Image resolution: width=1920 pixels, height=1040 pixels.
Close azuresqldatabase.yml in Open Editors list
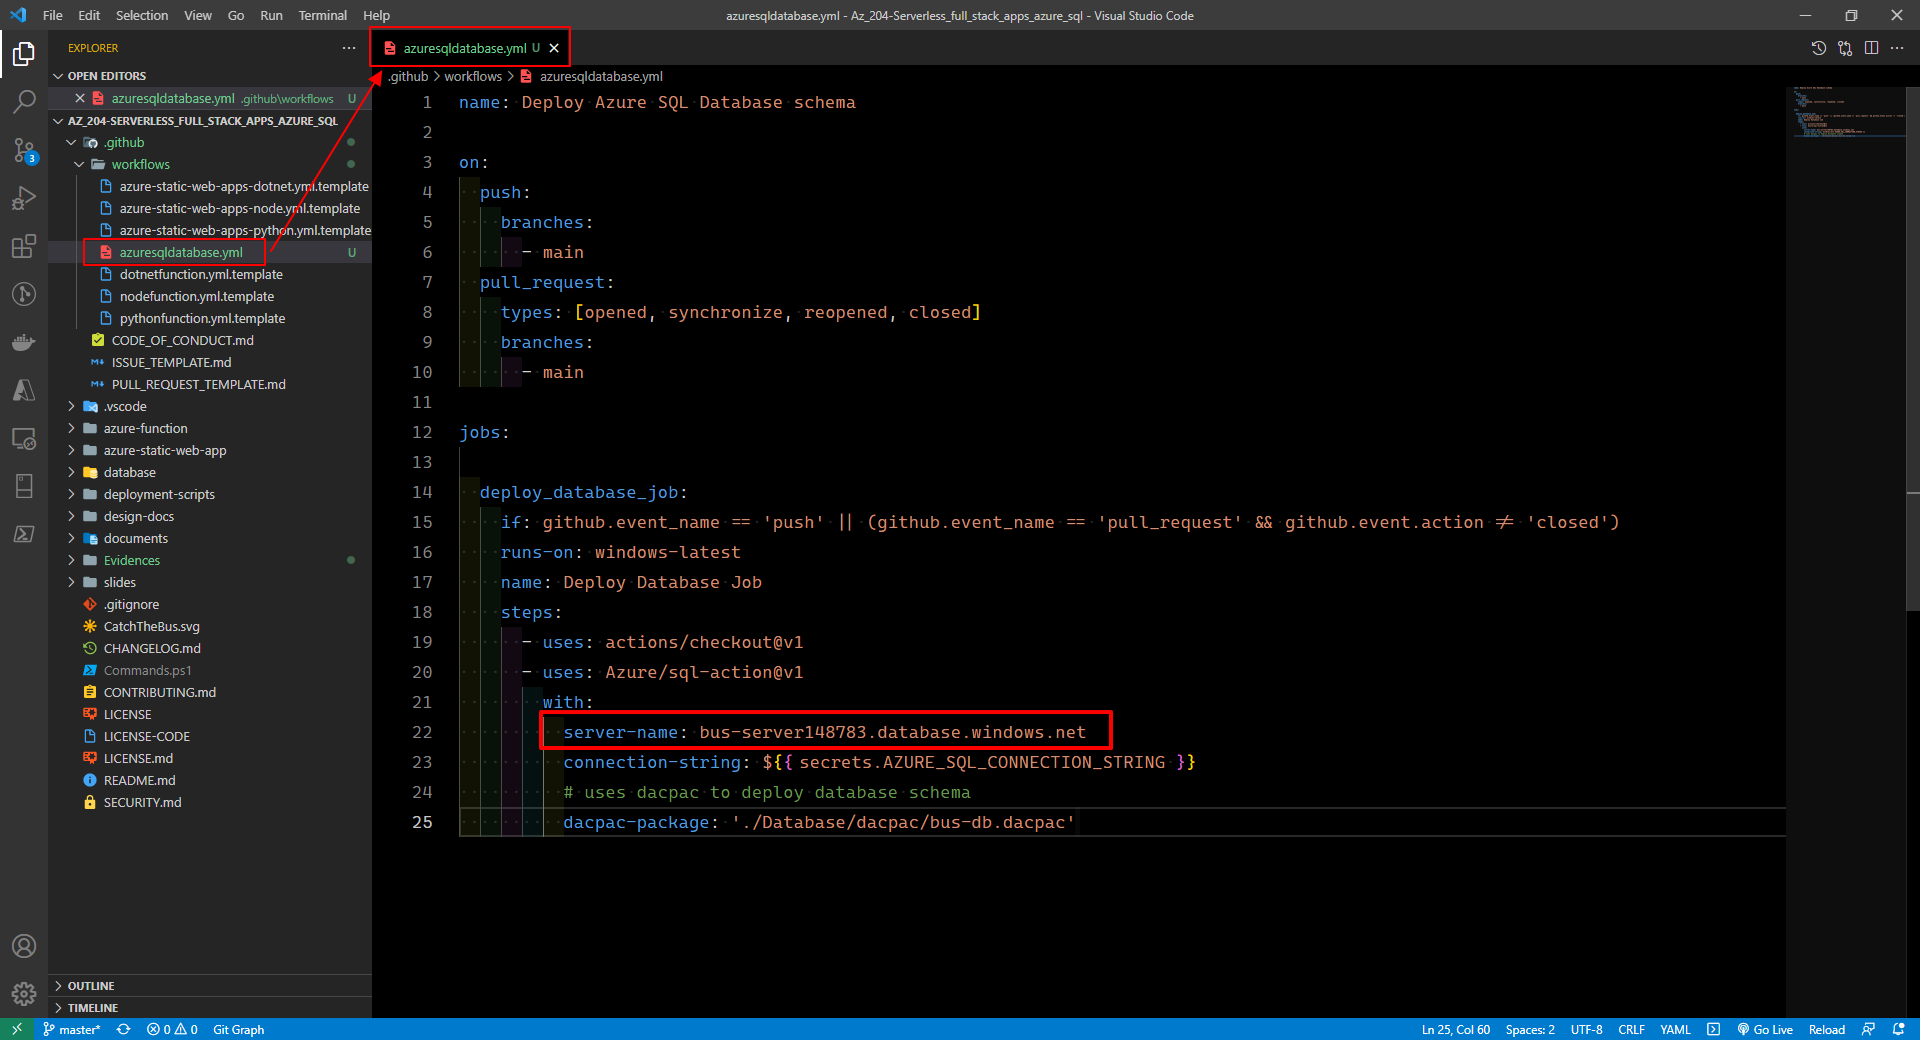click(x=80, y=98)
